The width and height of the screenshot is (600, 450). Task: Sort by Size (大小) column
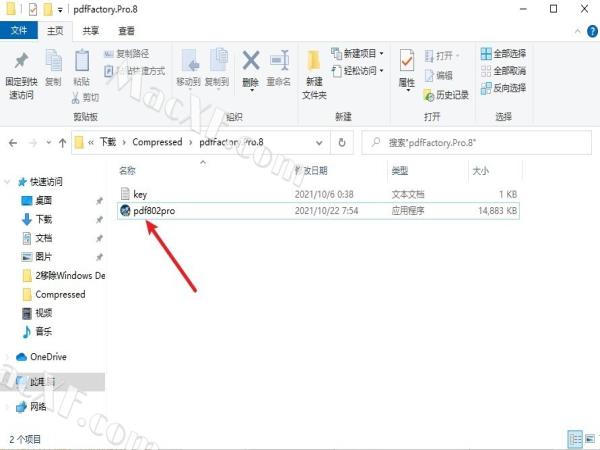pos(481,171)
